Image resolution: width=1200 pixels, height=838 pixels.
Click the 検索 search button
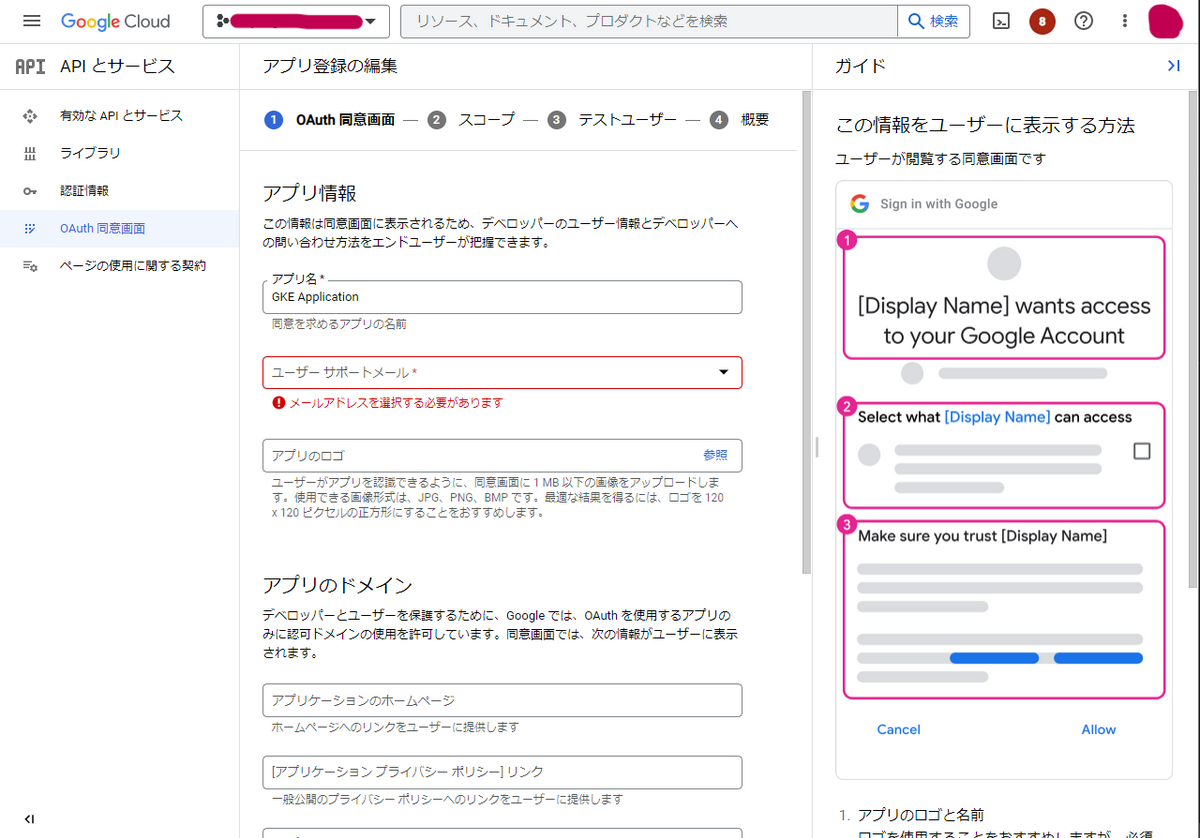coord(933,21)
